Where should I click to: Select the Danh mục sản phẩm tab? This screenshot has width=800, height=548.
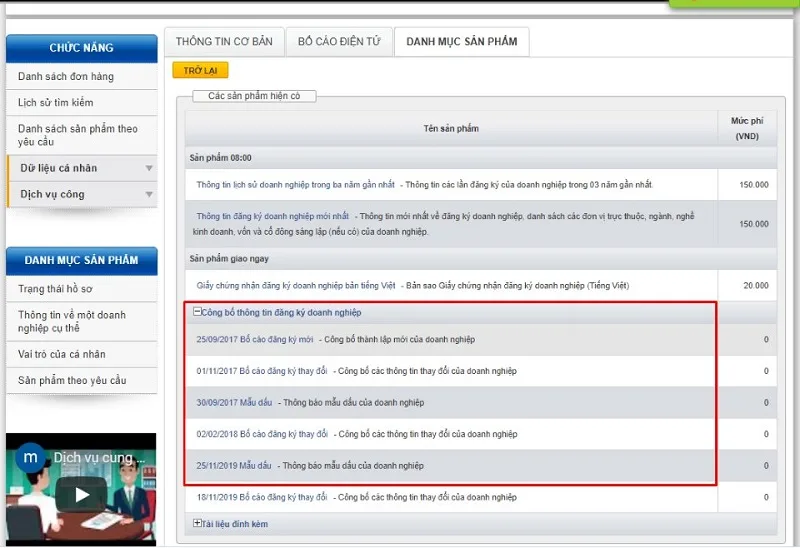coord(462,42)
